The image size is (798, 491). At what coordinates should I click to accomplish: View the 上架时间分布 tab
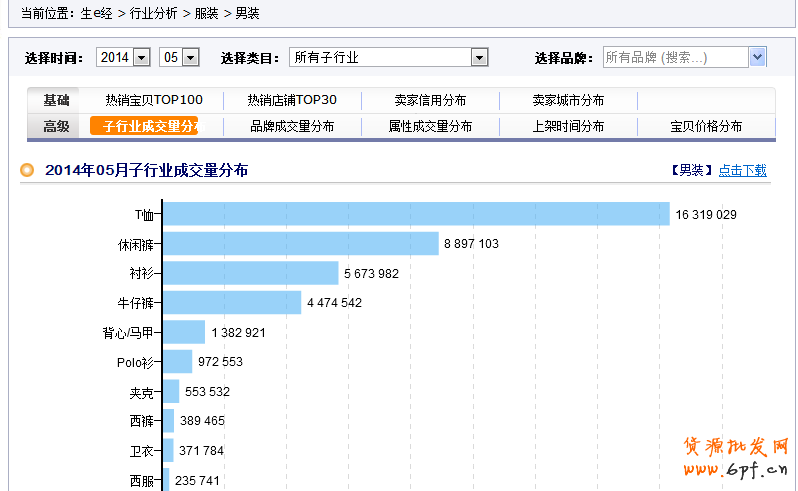click(568, 126)
